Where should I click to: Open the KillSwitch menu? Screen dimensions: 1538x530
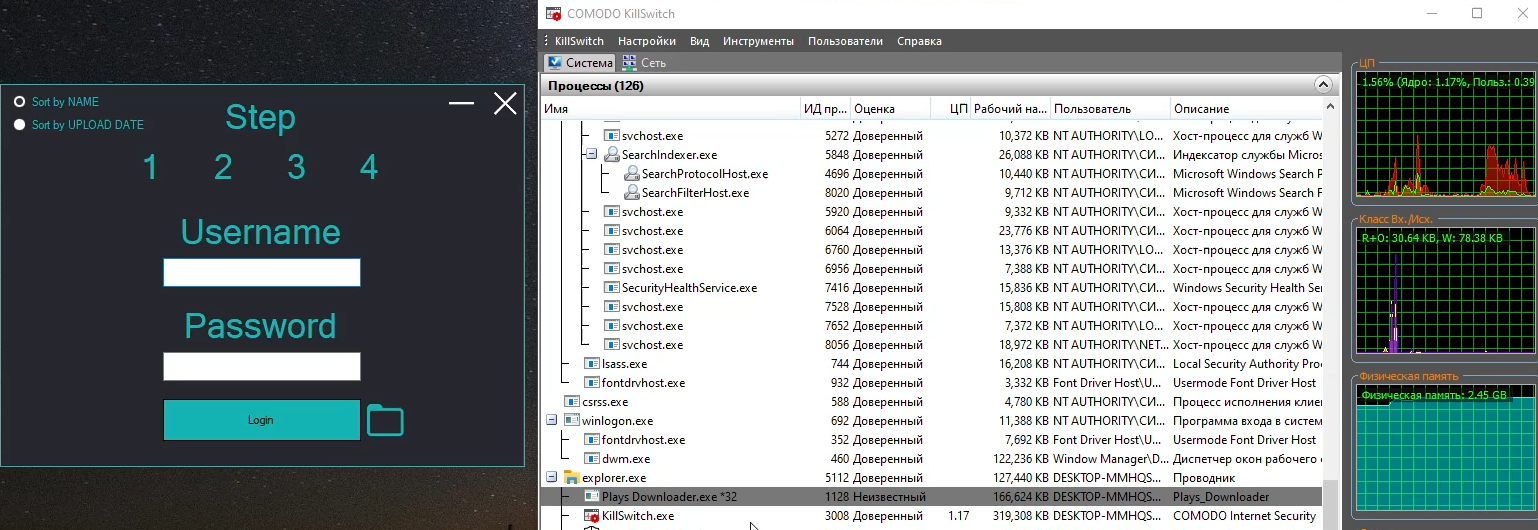coord(579,41)
